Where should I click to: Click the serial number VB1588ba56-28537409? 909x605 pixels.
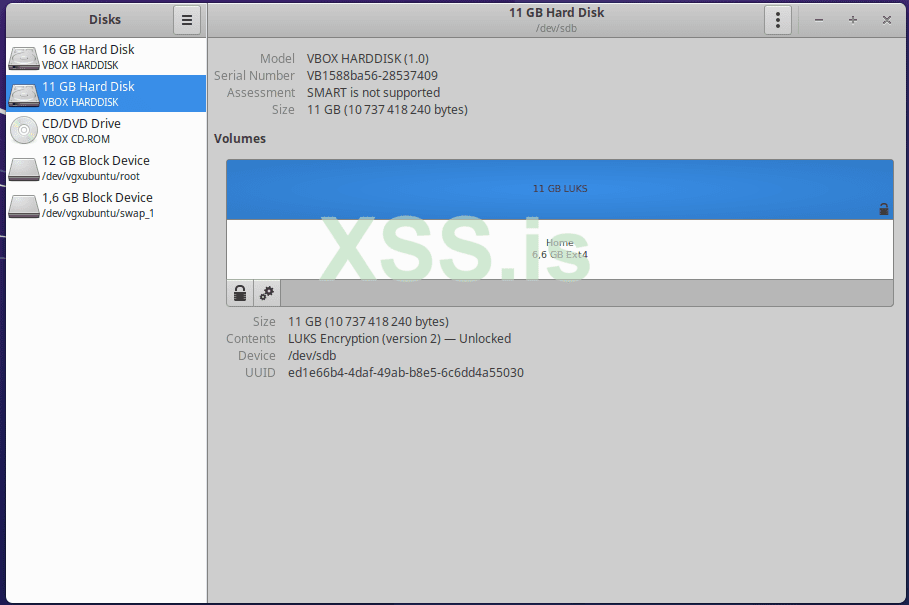pos(372,76)
